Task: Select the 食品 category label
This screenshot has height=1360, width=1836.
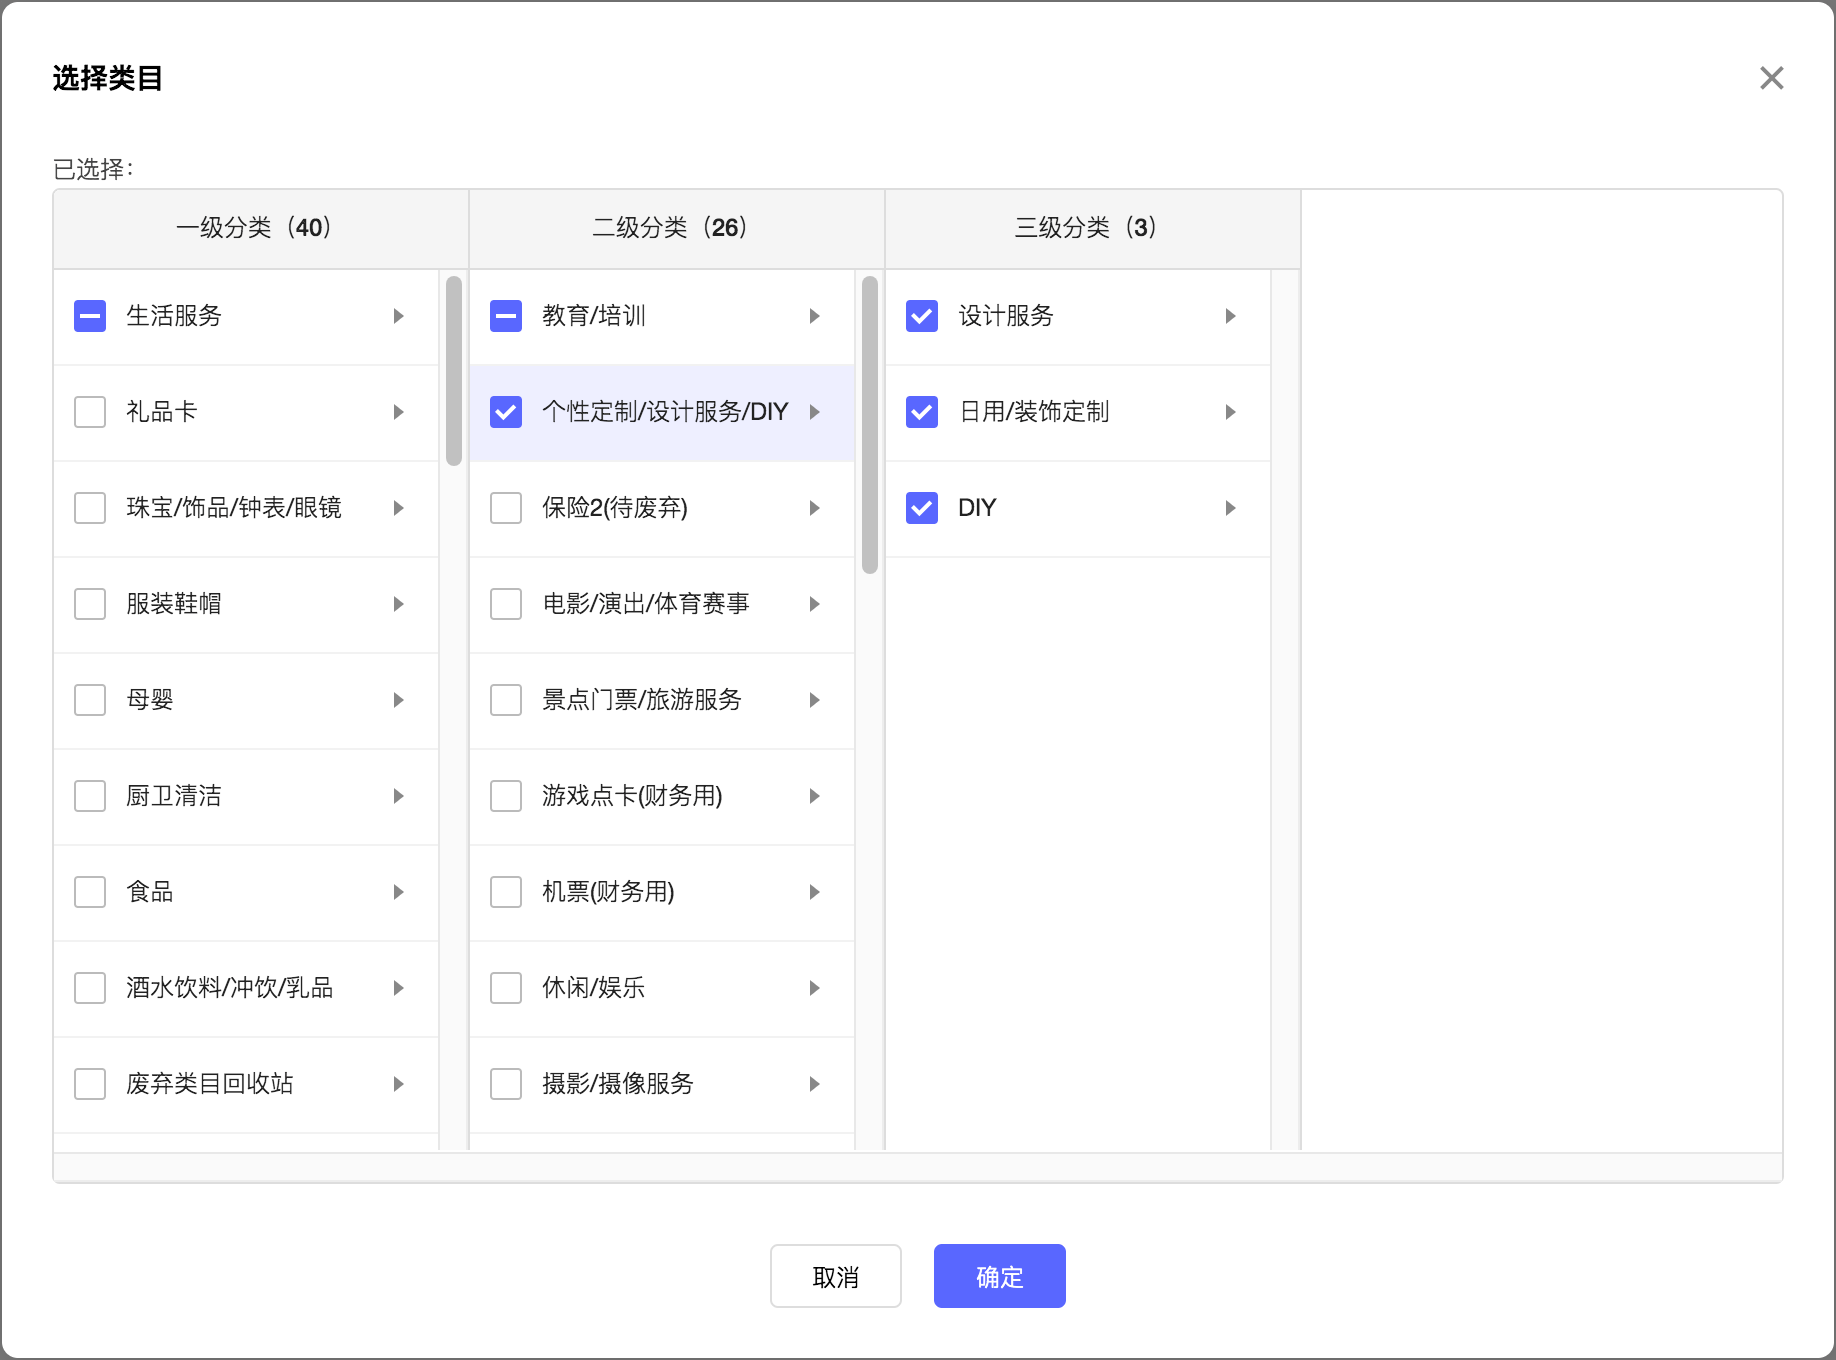Action: tap(150, 892)
